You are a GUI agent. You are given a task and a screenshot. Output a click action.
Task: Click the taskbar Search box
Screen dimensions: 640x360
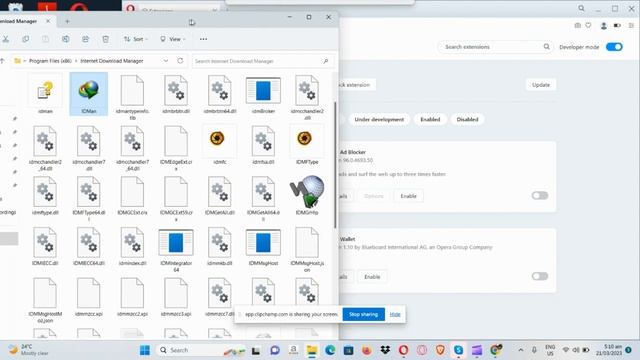[x=201, y=350]
